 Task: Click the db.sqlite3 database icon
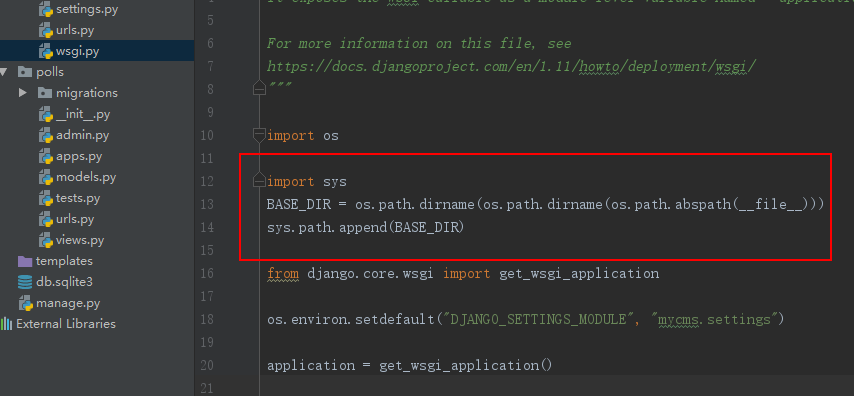pyautogui.click(x=25, y=282)
